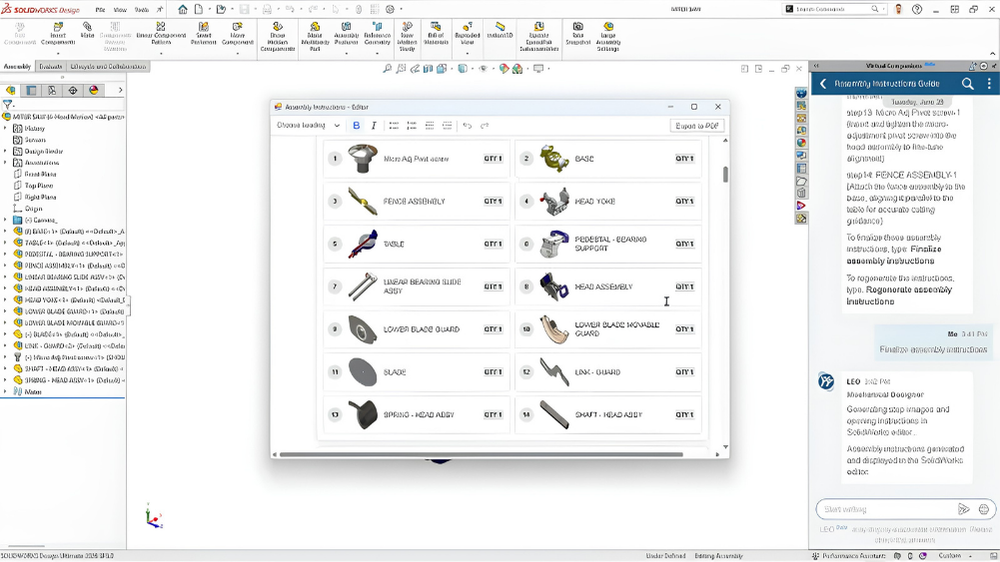Click the send message arrow icon
This screenshot has width=1000, height=562.
point(964,509)
